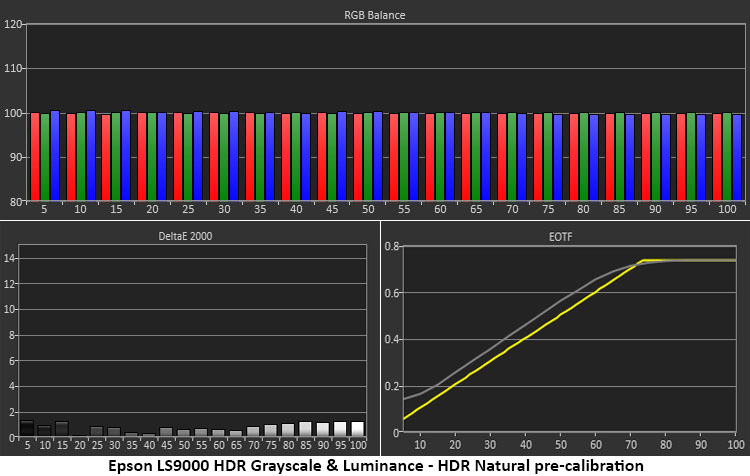Click the DeltaE bar at 15
The image size is (750, 476).
click(x=62, y=429)
